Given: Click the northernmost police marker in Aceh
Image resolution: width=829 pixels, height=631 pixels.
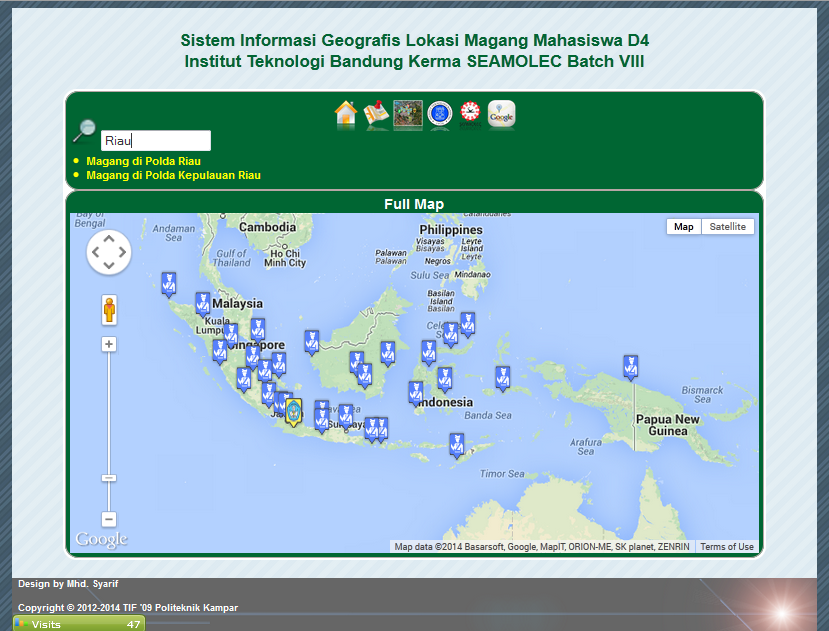Looking at the screenshot, I should pos(169,284).
